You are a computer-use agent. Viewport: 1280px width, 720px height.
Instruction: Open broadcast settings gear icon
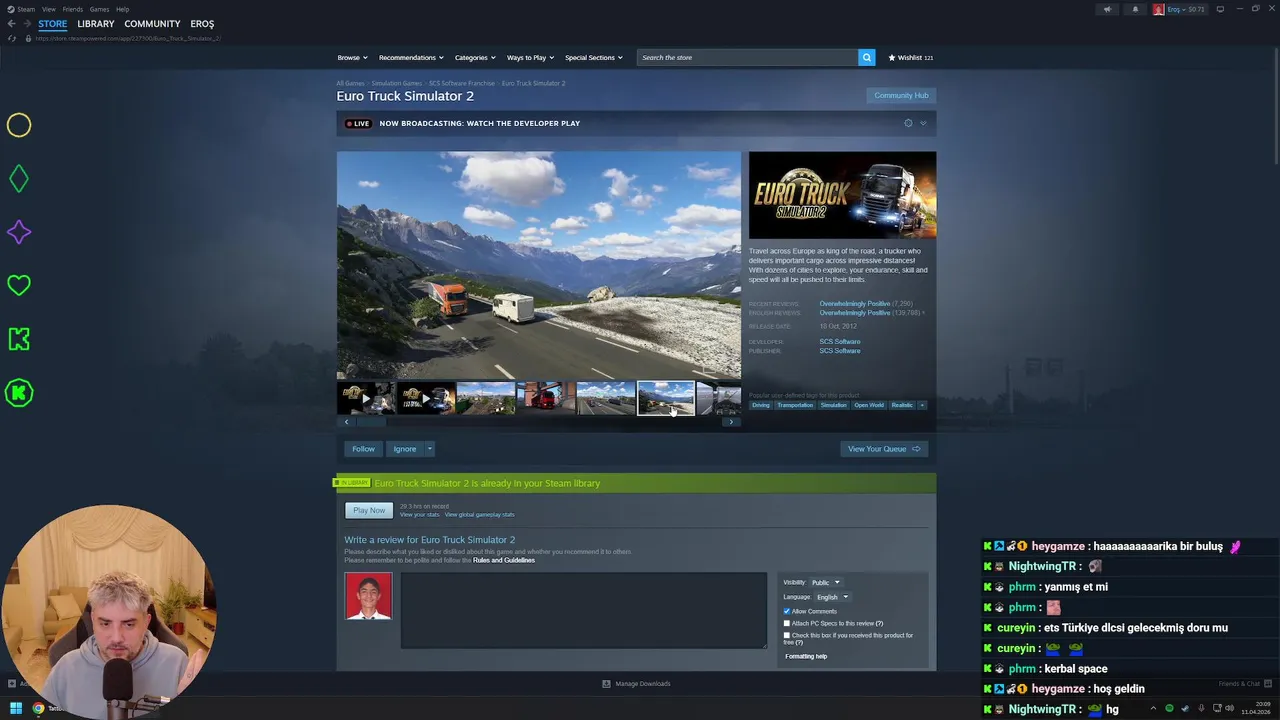pyautogui.click(x=908, y=123)
